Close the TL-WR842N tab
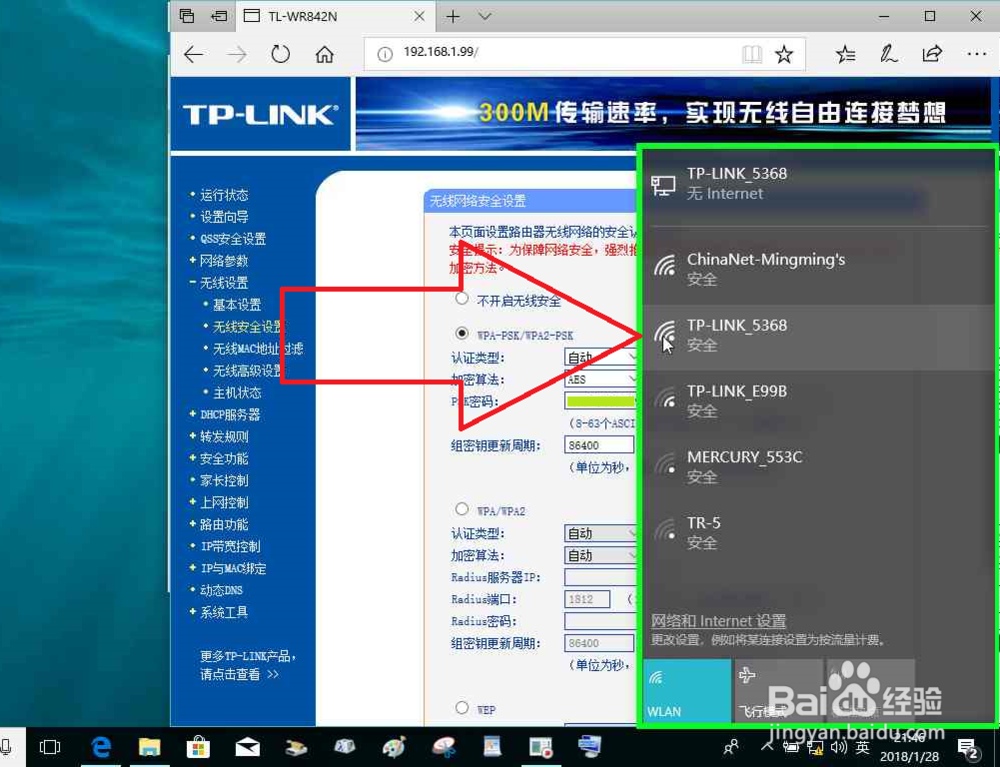The height and width of the screenshot is (767, 1000). pyautogui.click(x=419, y=17)
